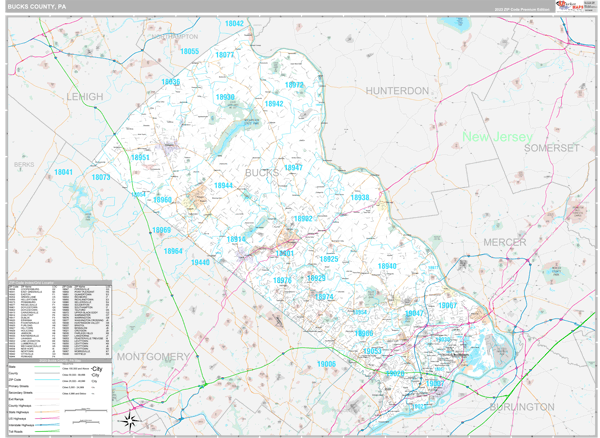Click the HUNTERDON county label
Screen dimensions: 600x438
(397, 90)
